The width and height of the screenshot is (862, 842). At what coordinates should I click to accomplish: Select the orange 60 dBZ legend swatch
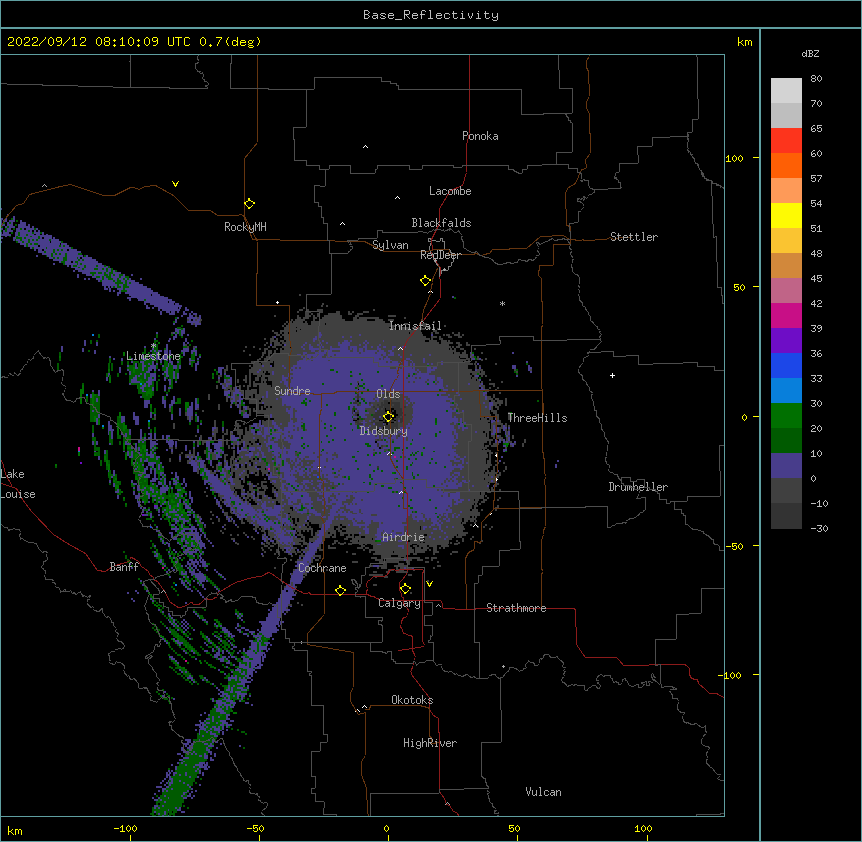[x=786, y=165]
